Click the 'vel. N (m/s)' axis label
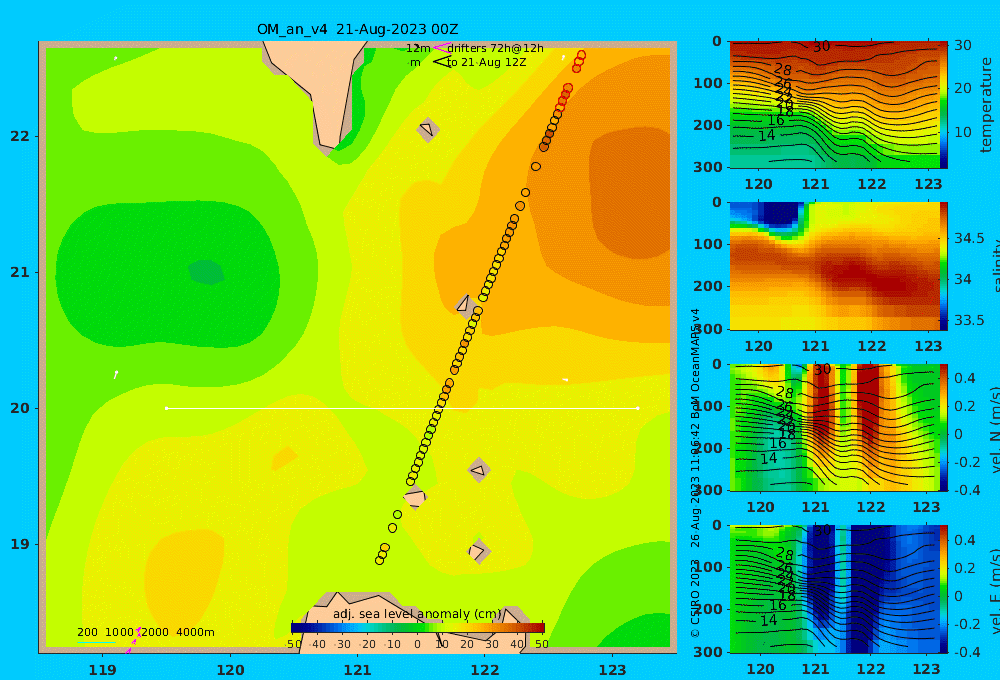This screenshot has height=680, width=1000. (994, 429)
